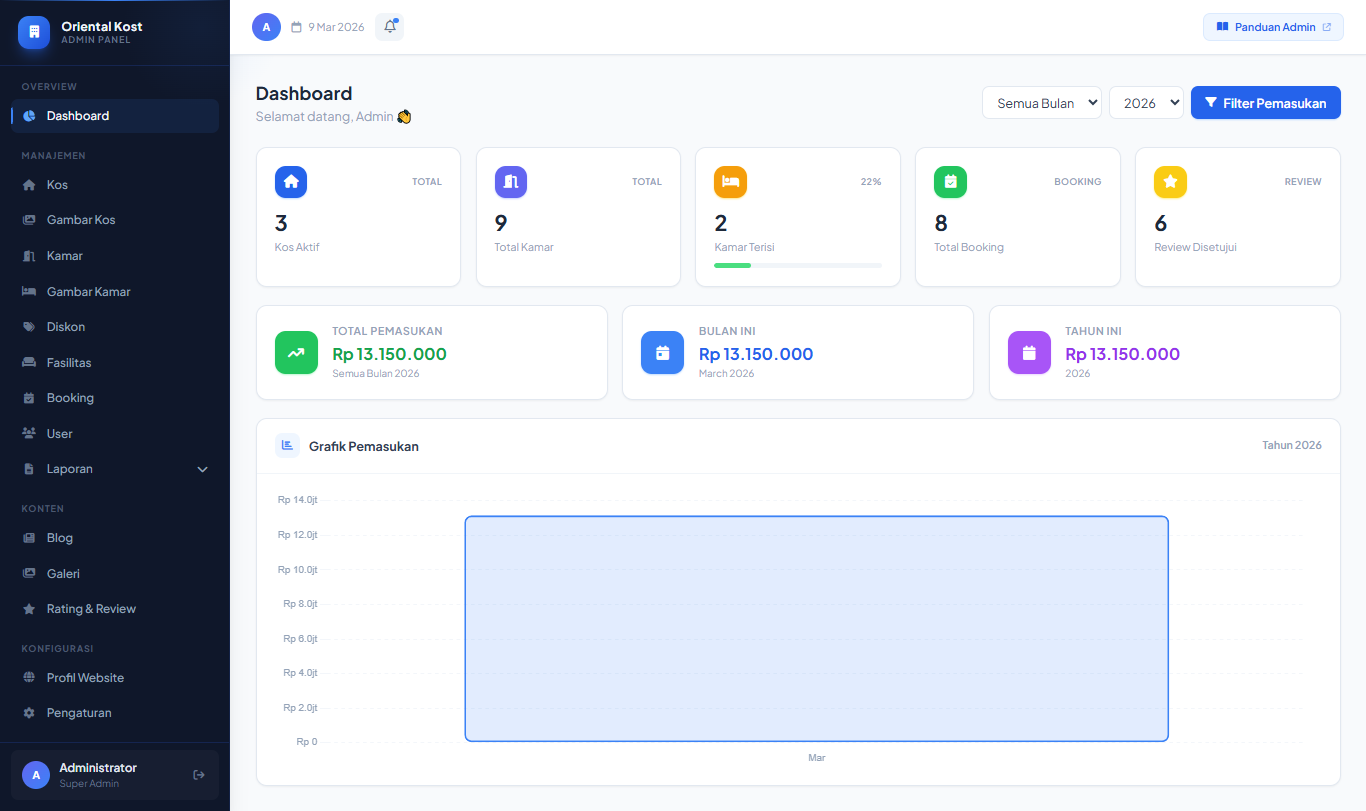
Task: Click the Oriental Kost building logo
Action: point(34,32)
